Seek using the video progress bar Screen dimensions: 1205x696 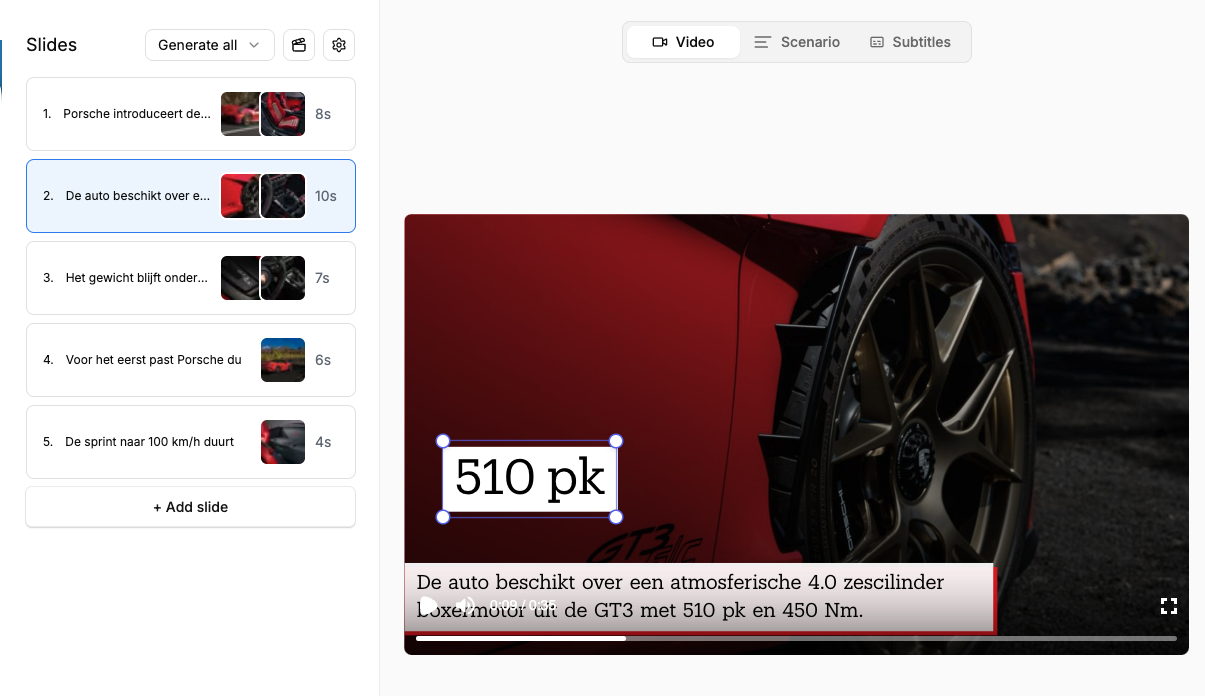[796, 638]
